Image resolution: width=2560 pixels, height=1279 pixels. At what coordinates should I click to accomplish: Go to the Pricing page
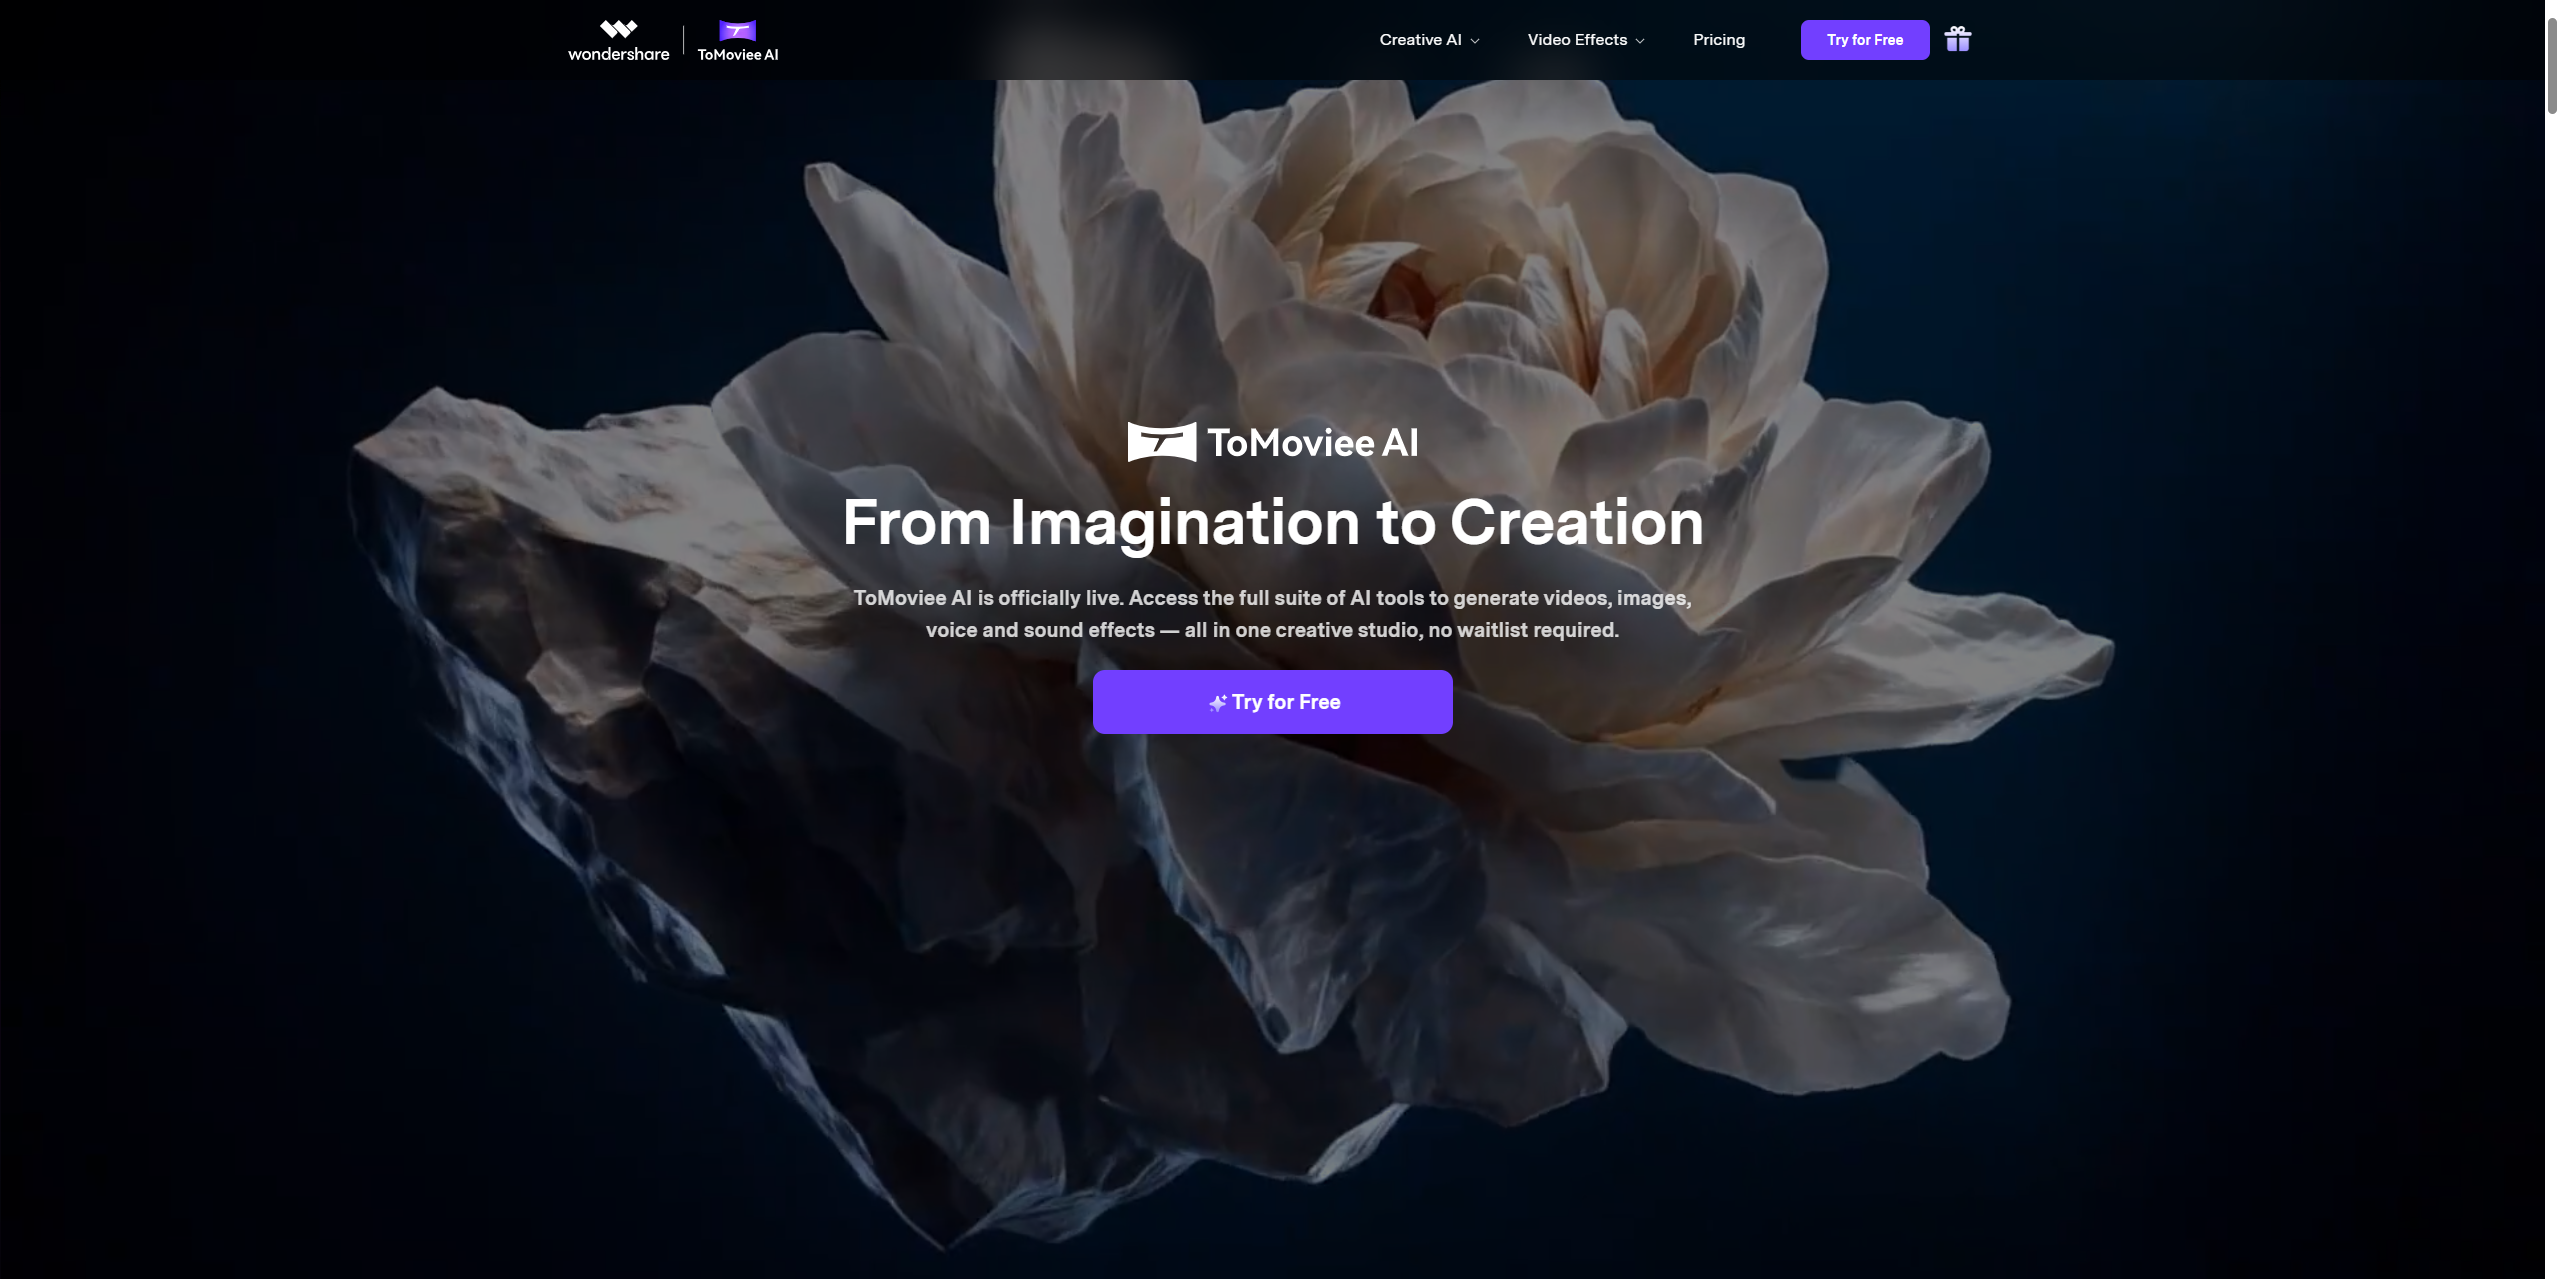(x=1718, y=40)
